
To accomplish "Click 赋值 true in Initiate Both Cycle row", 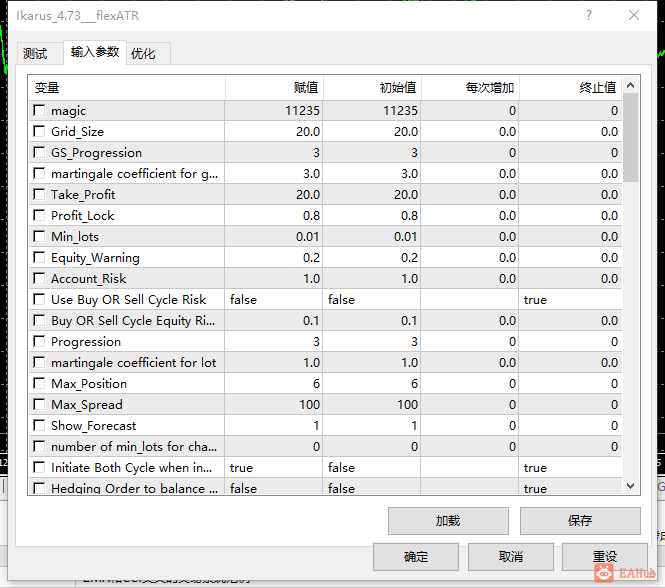I will pyautogui.click(x=274, y=468).
